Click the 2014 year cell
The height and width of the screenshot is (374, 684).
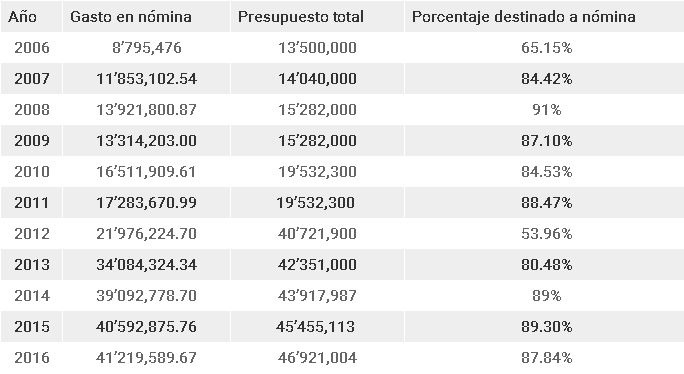32,295
